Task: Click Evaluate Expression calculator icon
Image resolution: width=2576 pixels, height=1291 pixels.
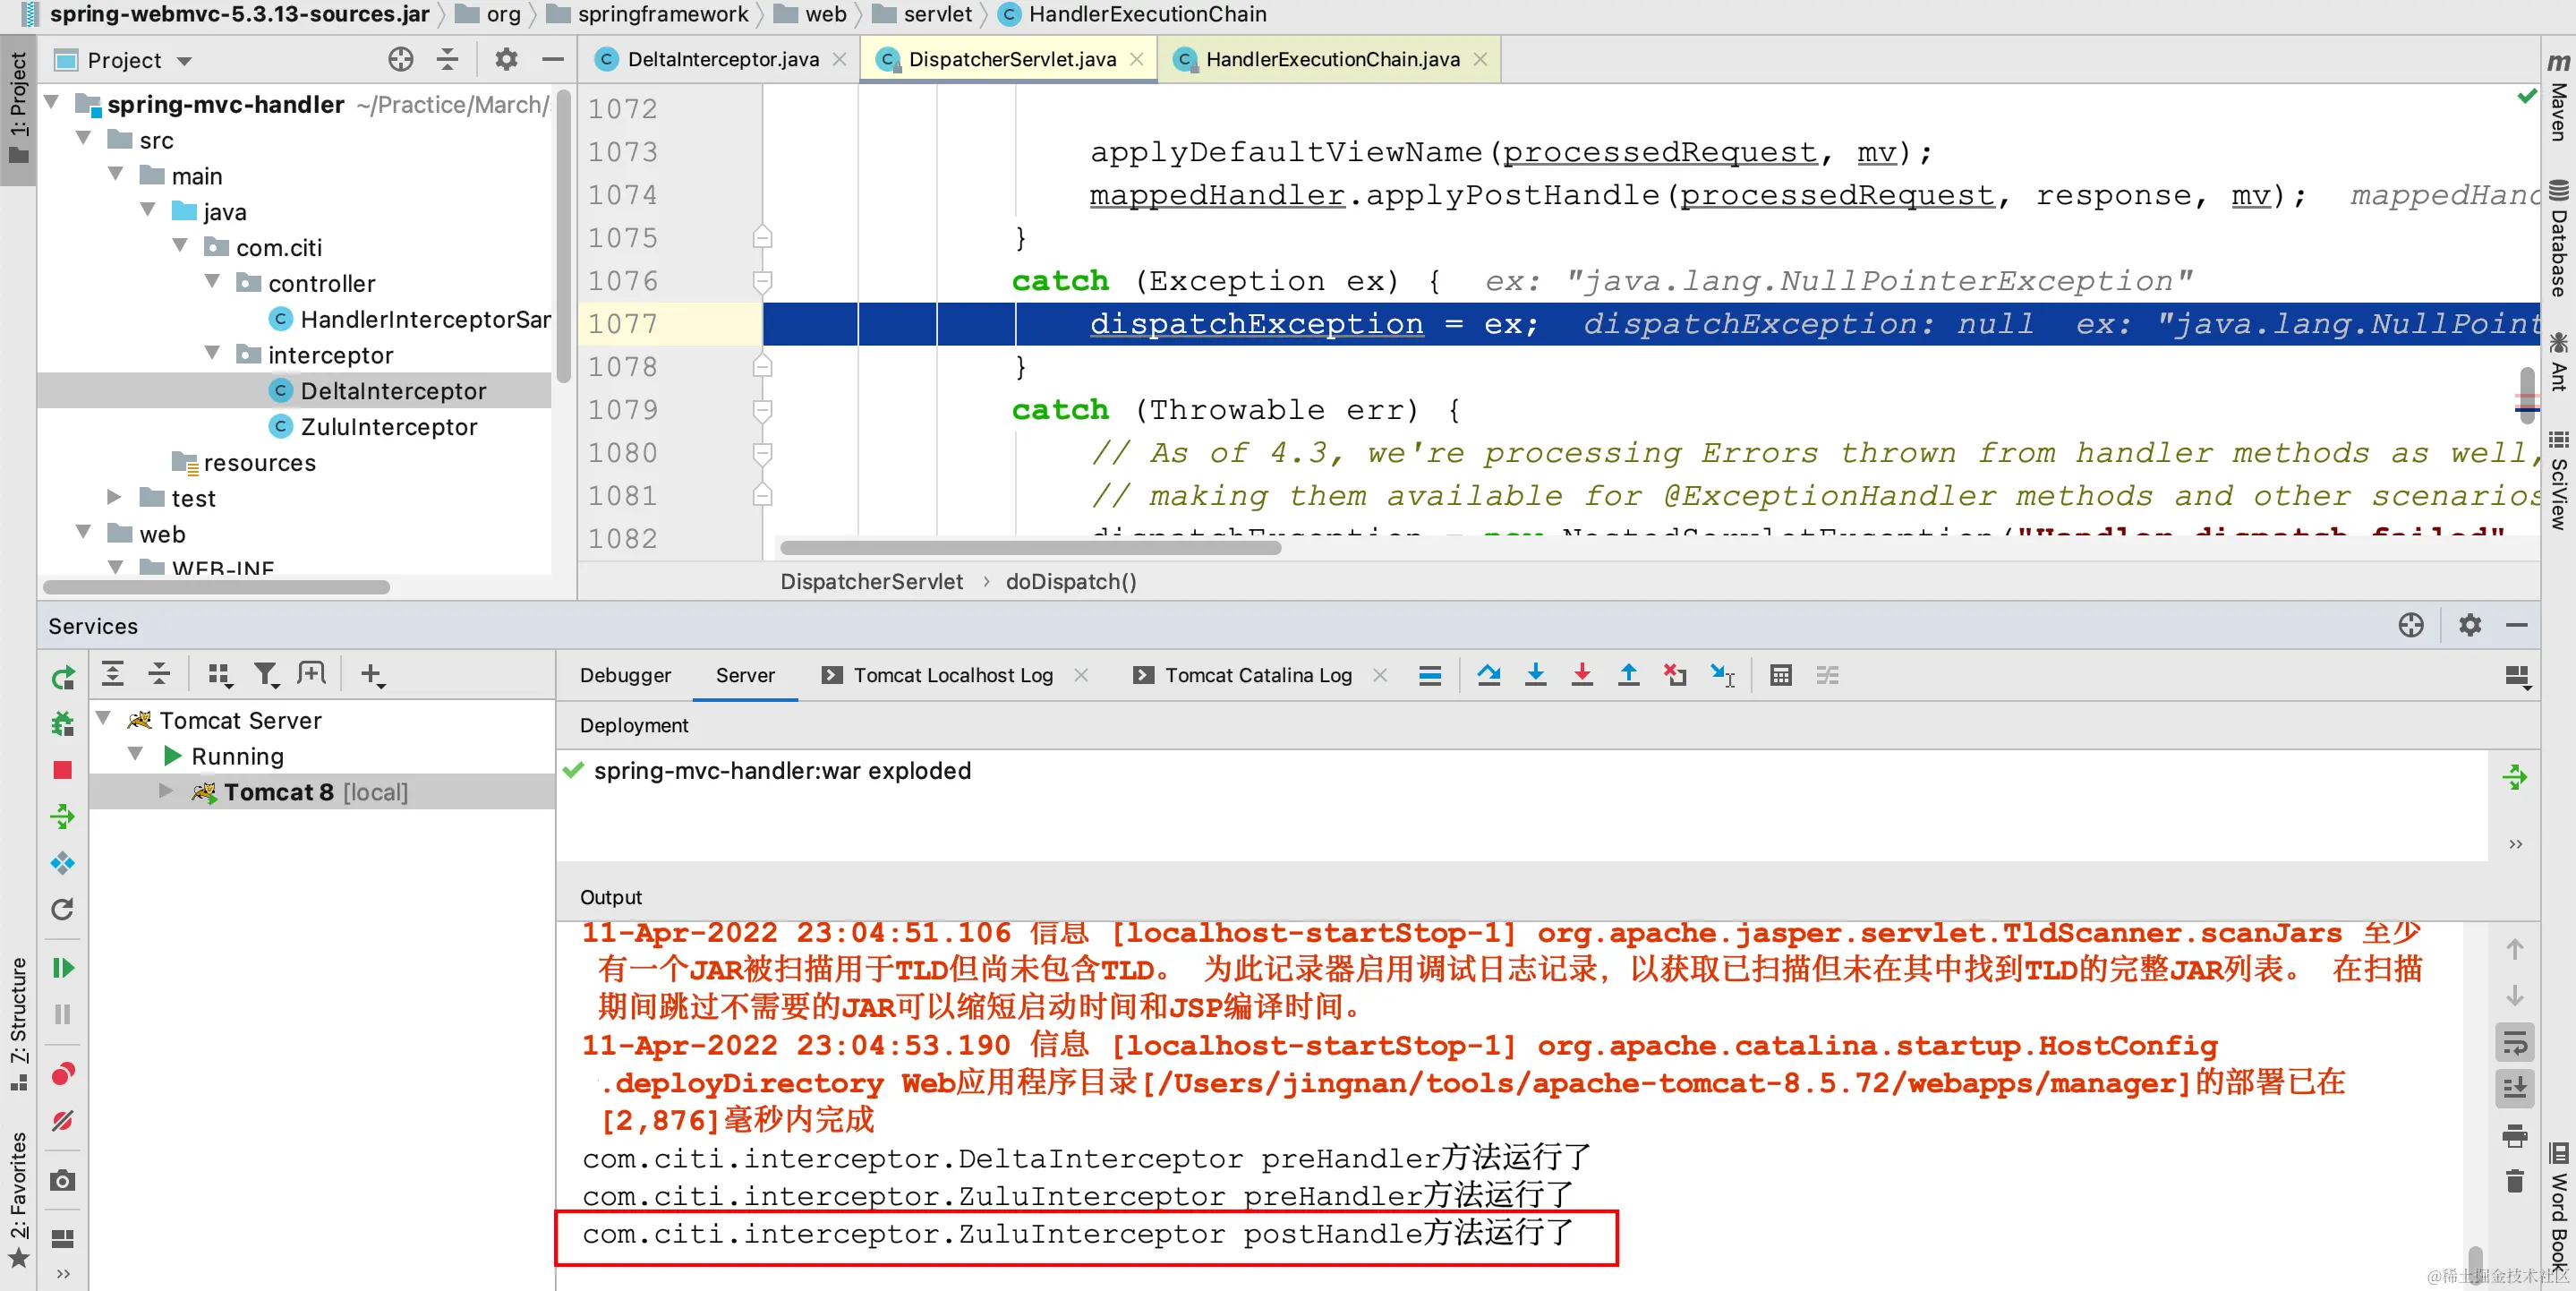Action: pyautogui.click(x=1781, y=675)
